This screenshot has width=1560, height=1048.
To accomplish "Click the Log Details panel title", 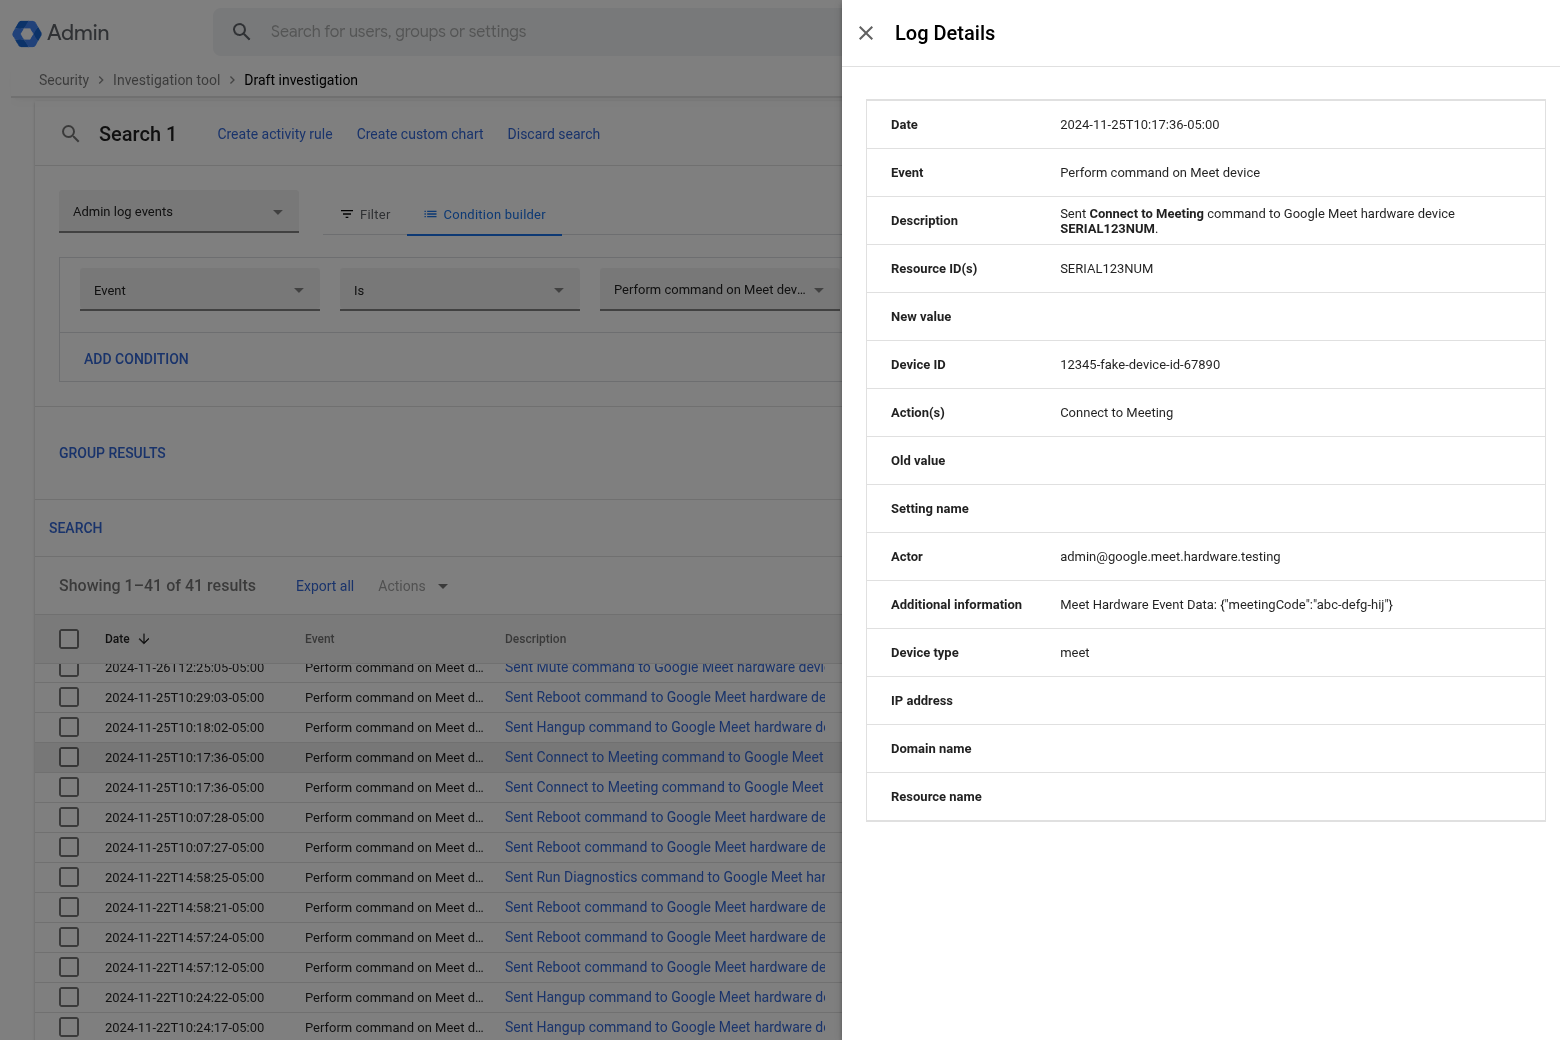I will (945, 33).
